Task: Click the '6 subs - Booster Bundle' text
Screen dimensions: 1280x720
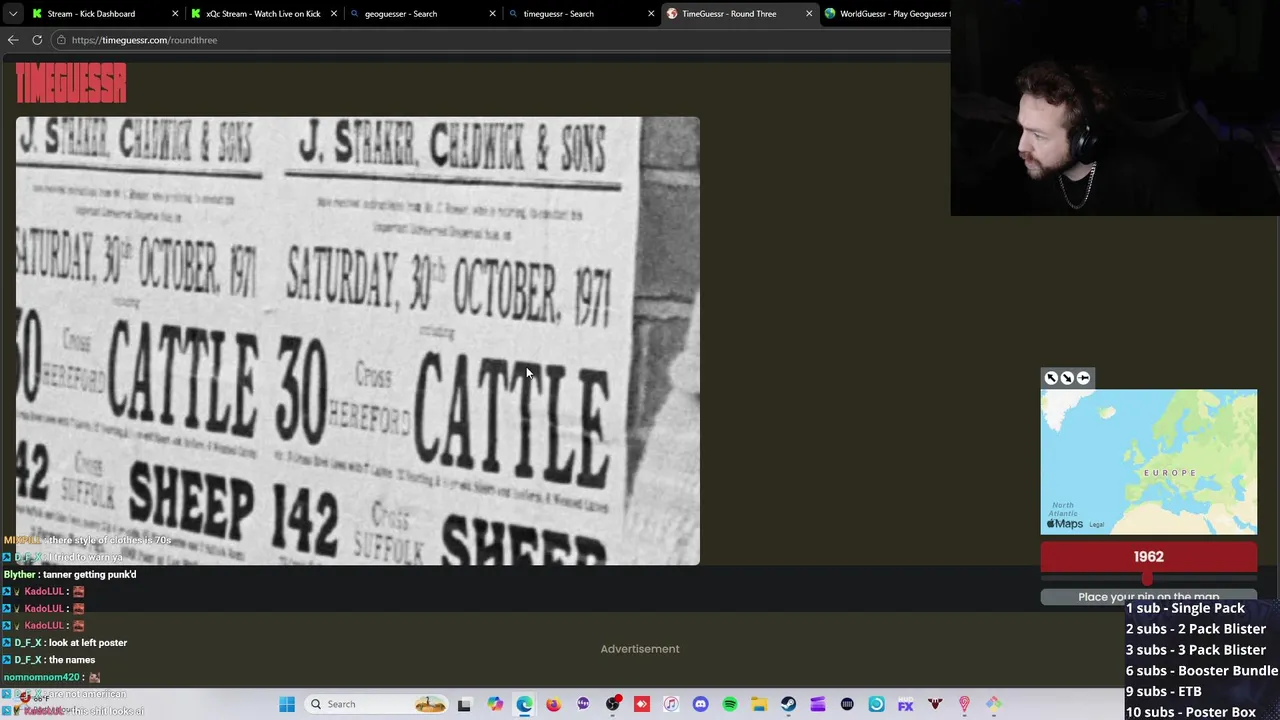Action: tap(1202, 671)
